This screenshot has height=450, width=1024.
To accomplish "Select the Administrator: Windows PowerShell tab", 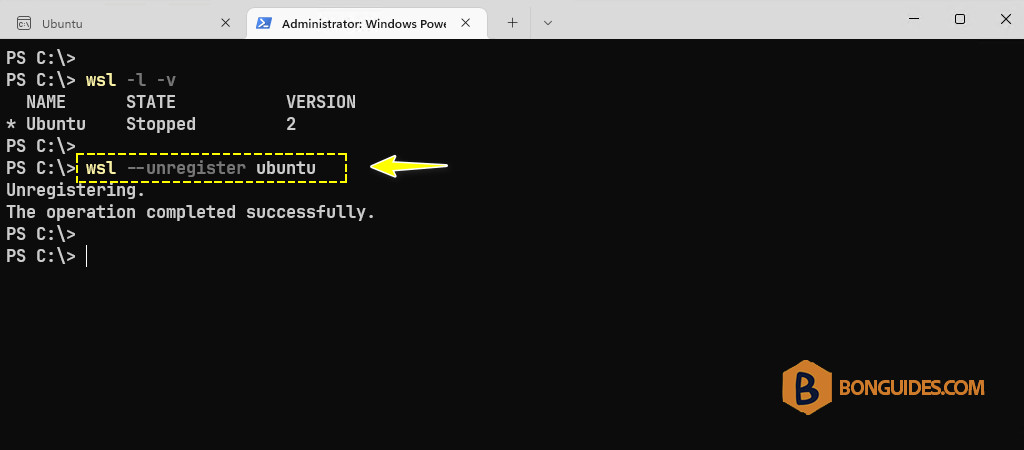I will tap(366, 23).
